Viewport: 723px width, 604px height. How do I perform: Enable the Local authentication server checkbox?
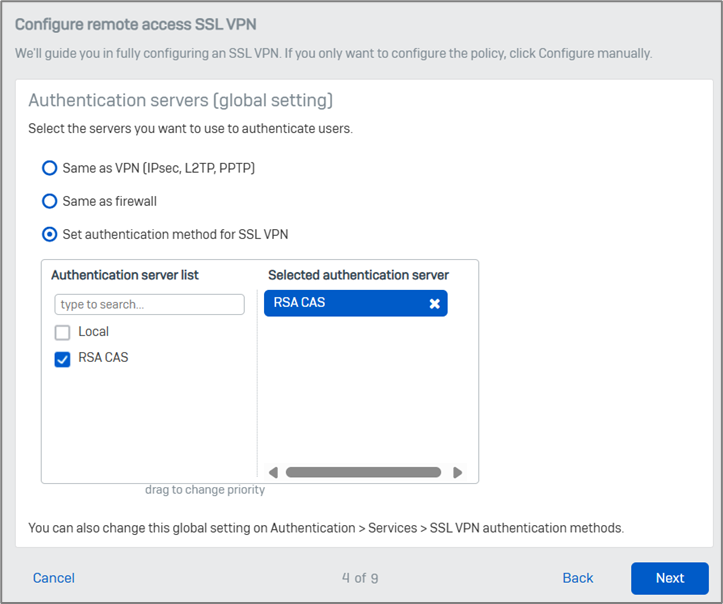click(x=62, y=332)
